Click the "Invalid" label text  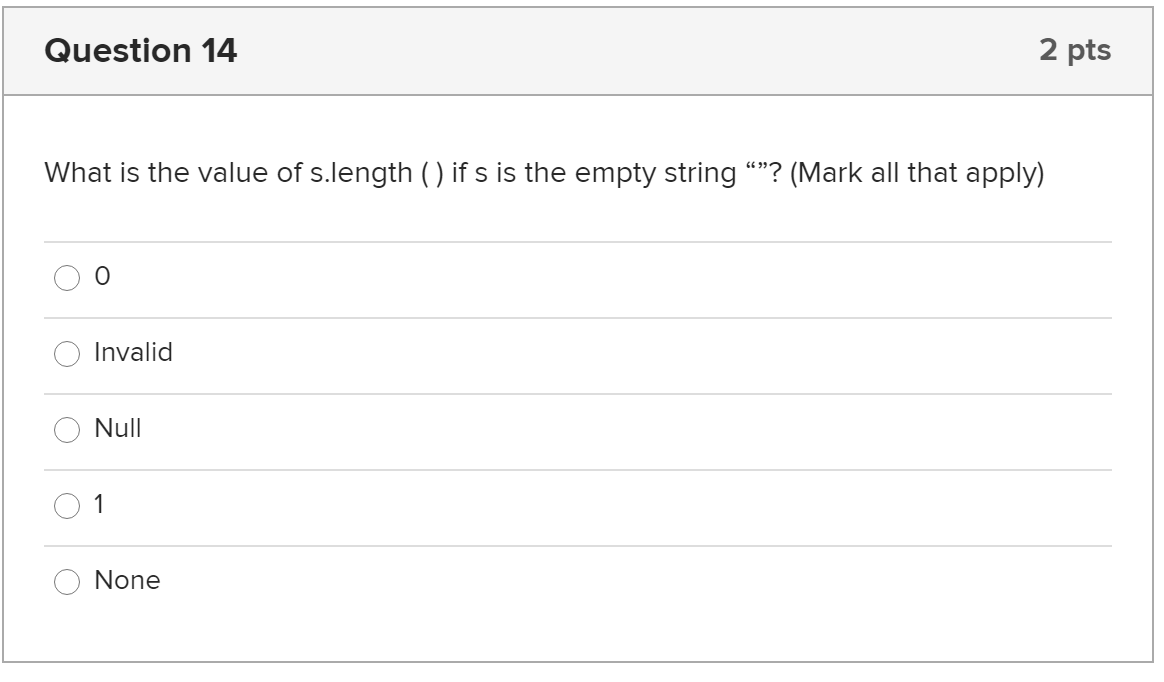click(132, 352)
